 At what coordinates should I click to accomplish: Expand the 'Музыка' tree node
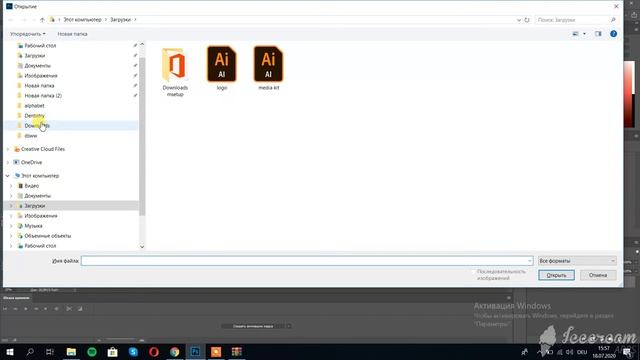pos(11,226)
